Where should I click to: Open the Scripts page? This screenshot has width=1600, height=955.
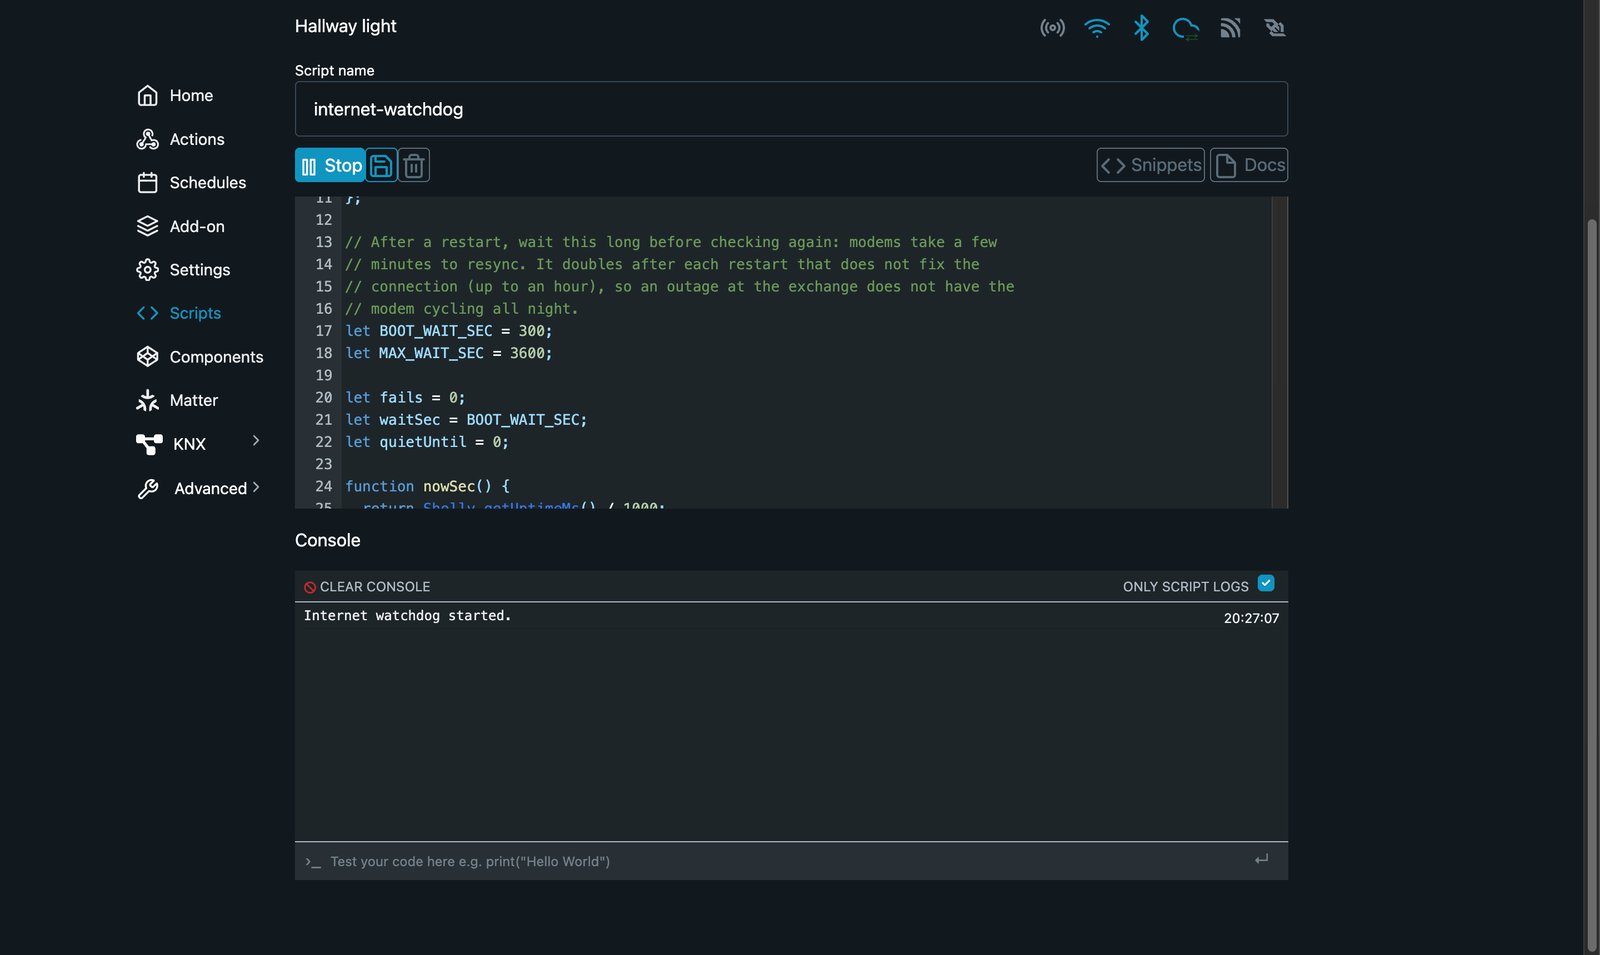pos(195,313)
